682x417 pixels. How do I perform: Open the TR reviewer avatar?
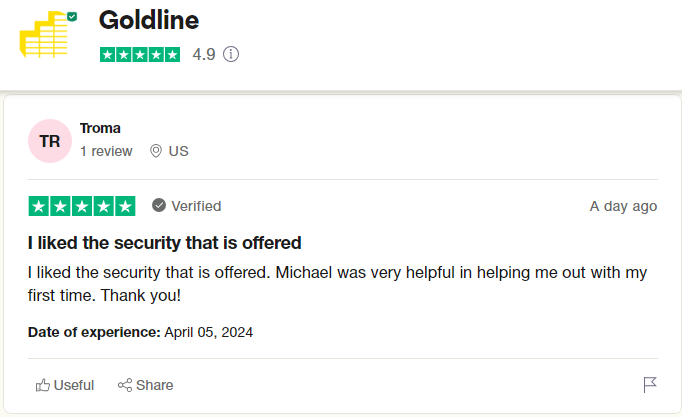pyautogui.click(x=50, y=141)
